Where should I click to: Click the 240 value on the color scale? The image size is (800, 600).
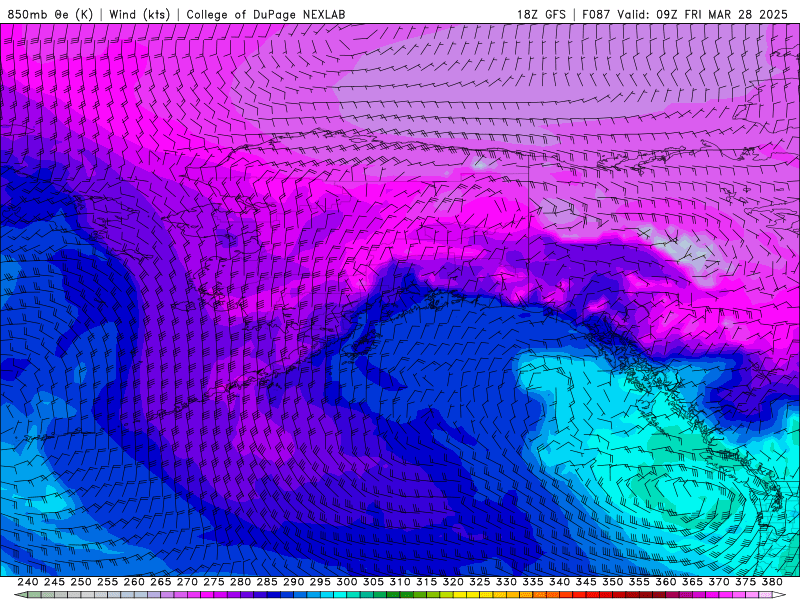(x=28, y=582)
